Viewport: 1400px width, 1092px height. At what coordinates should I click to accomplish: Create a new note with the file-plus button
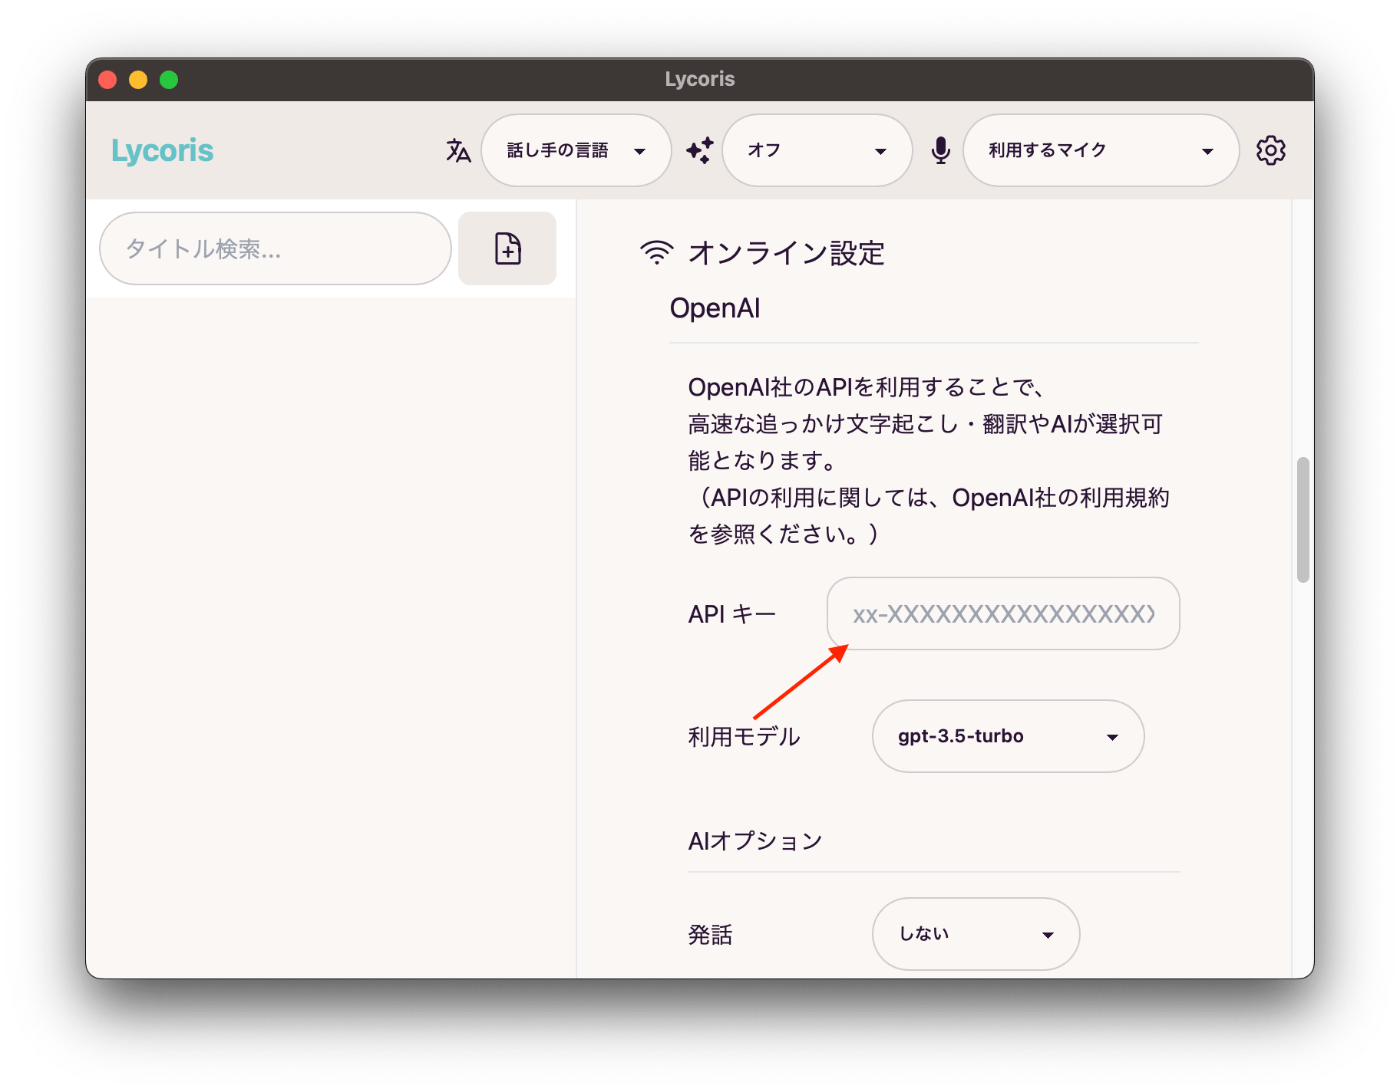click(507, 248)
